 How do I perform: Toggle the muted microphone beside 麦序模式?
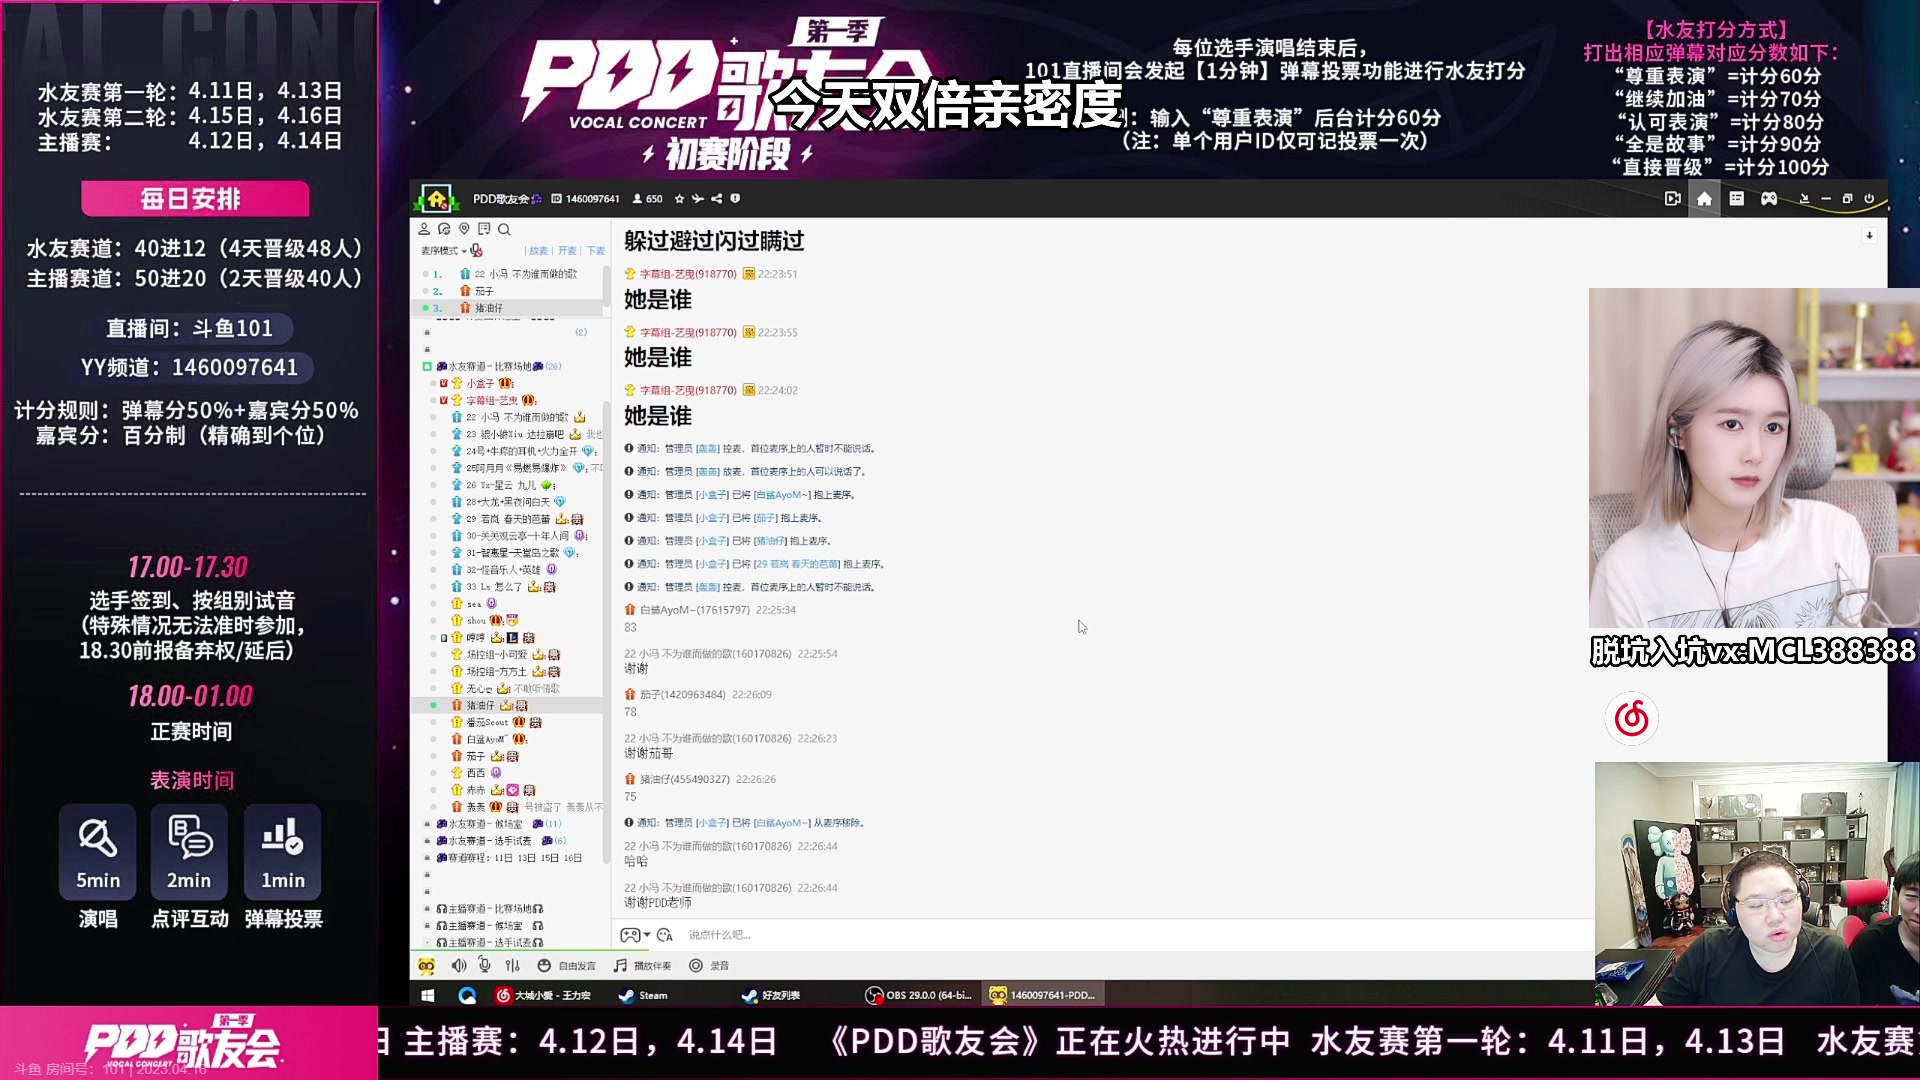pos(477,251)
